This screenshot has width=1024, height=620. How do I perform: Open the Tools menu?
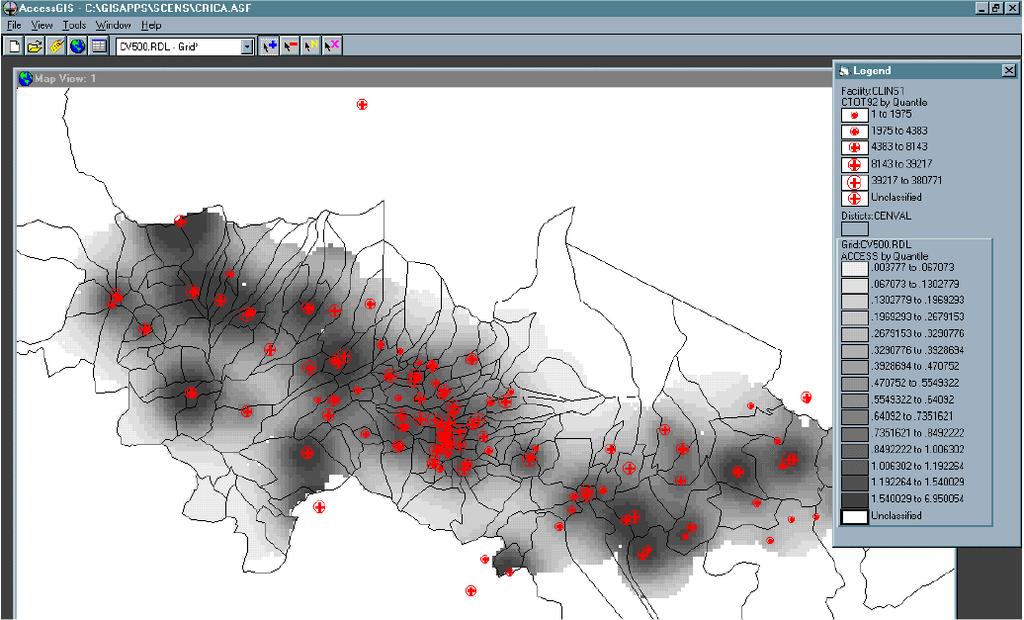coord(74,25)
